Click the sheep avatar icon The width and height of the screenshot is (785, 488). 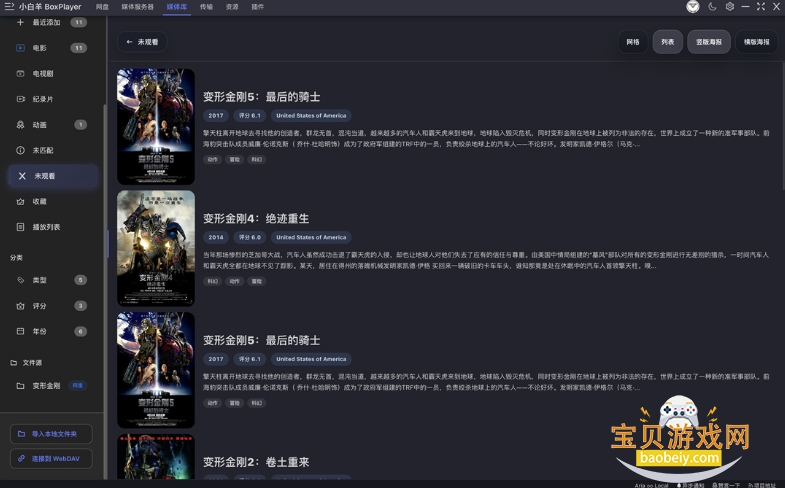pyautogui.click(x=693, y=7)
